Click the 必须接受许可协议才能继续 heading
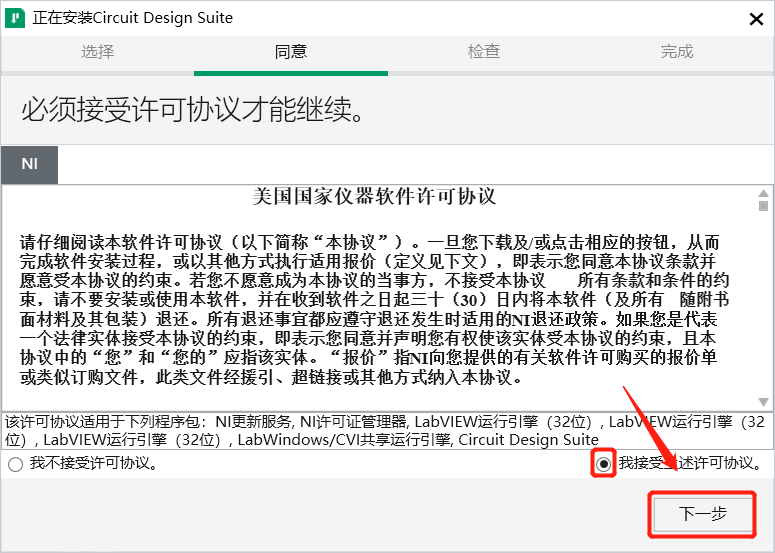The image size is (775, 553). click(x=193, y=109)
